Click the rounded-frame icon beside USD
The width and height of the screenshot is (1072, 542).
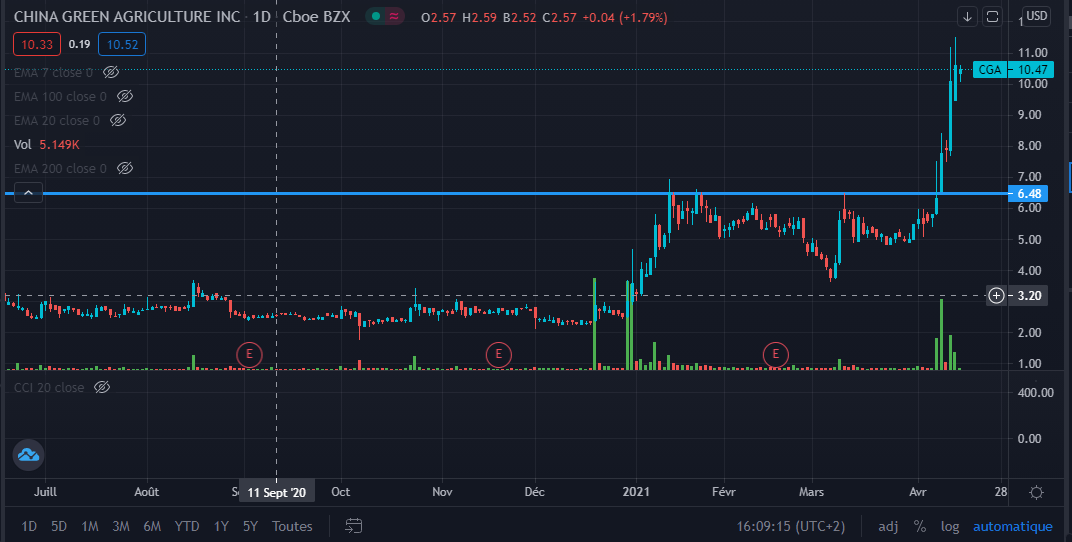tap(992, 16)
